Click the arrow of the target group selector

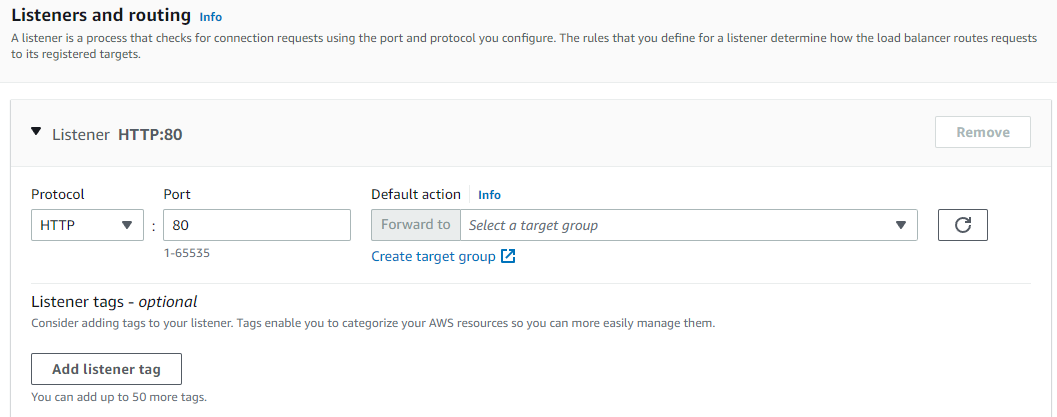(x=900, y=225)
